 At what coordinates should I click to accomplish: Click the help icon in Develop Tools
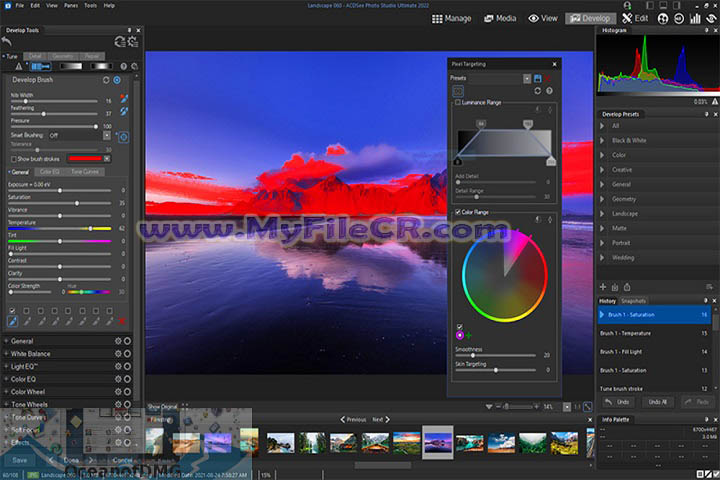124,67
